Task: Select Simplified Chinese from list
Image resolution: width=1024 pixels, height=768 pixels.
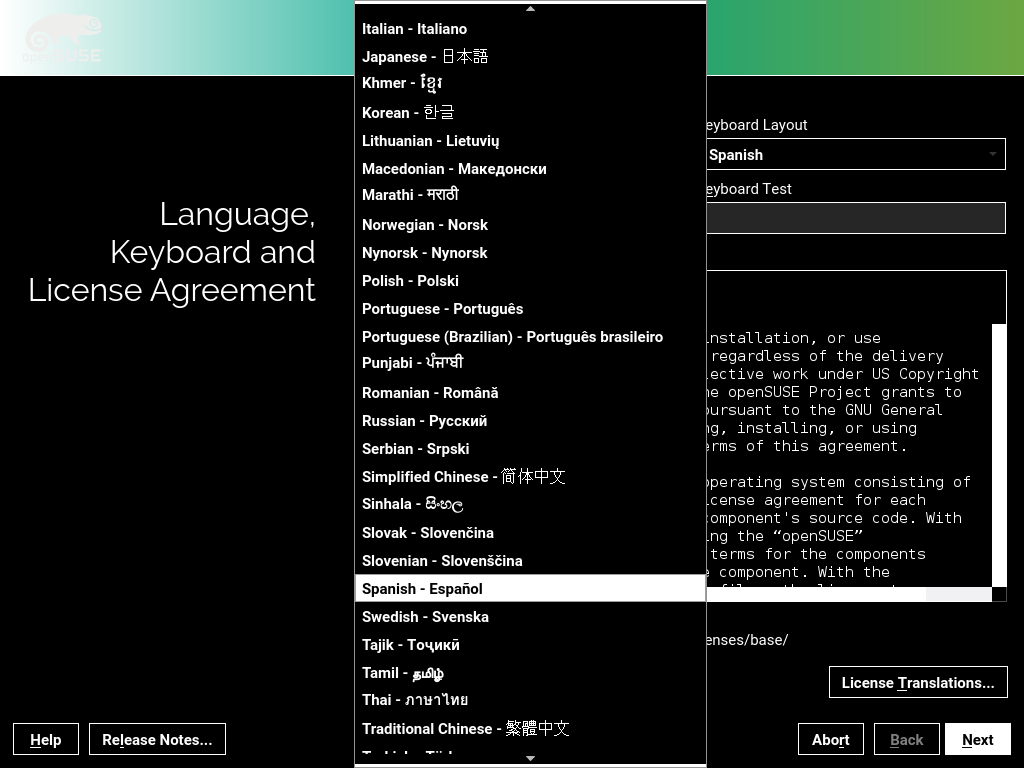Action: coord(463,477)
